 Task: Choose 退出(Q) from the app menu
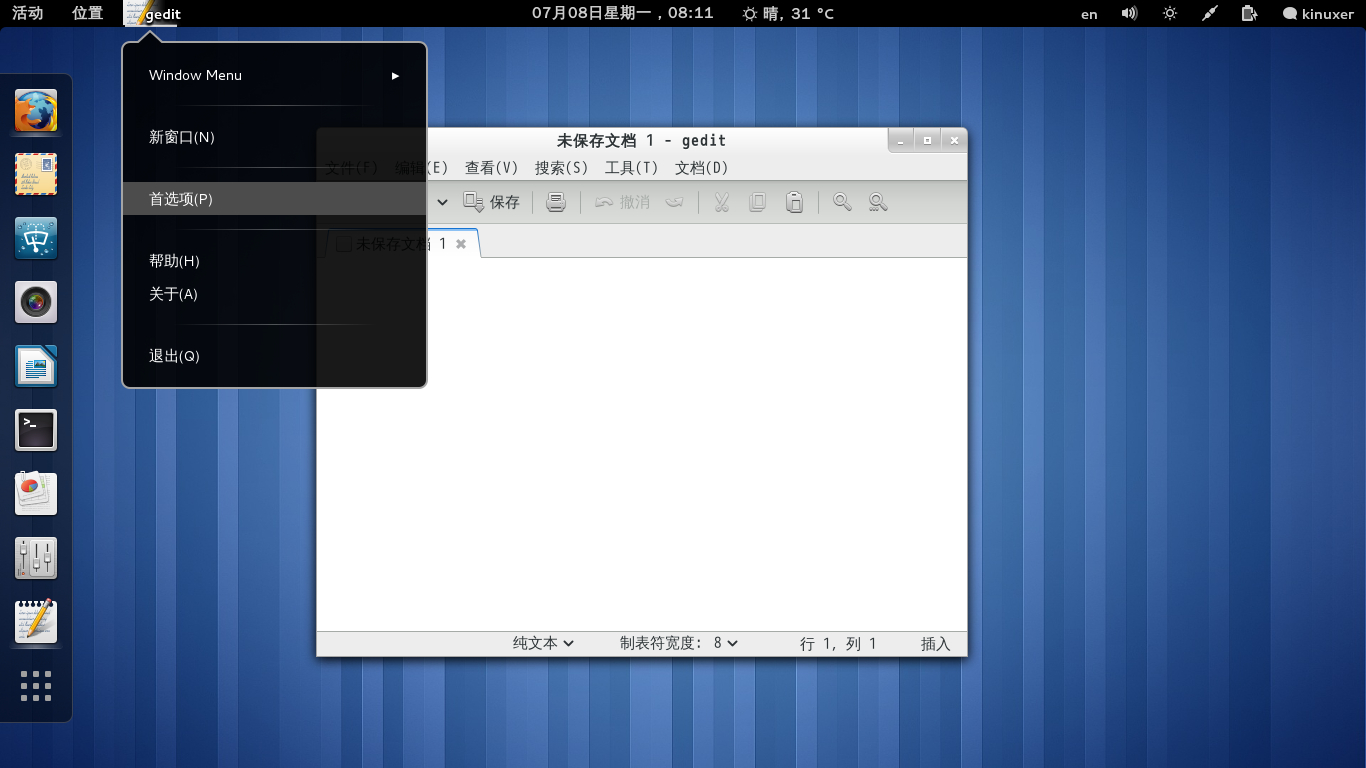174,356
